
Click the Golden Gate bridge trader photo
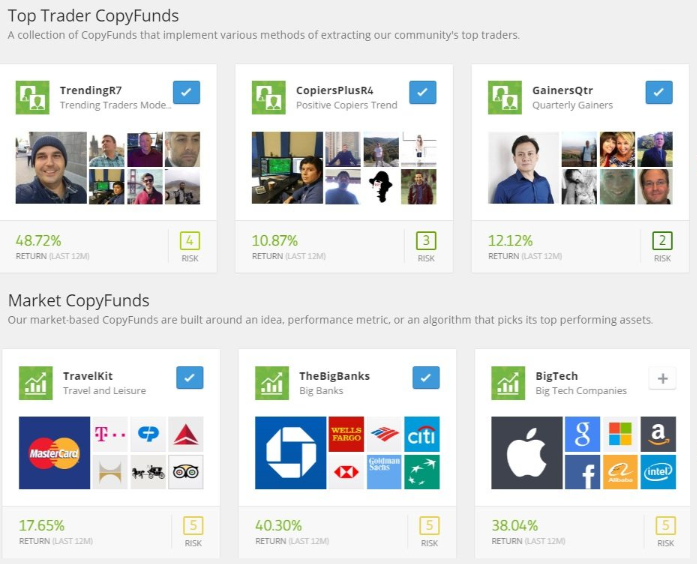click(145, 187)
